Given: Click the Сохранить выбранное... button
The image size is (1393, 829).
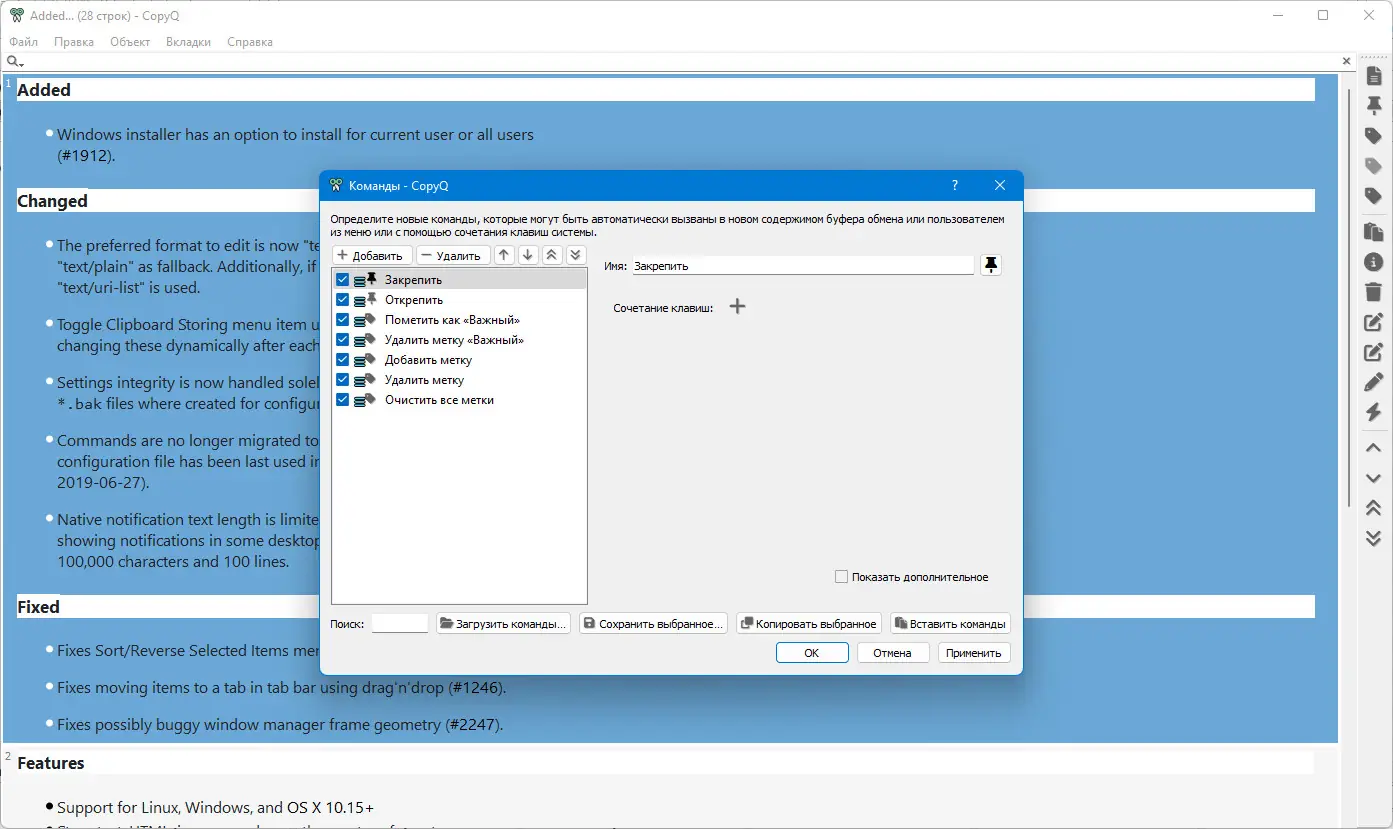Looking at the screenshot, I should click(653, 624).
